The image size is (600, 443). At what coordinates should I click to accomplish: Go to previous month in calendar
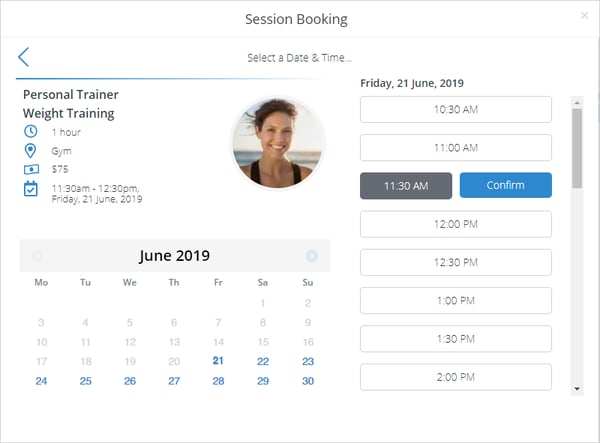[38, 256]
